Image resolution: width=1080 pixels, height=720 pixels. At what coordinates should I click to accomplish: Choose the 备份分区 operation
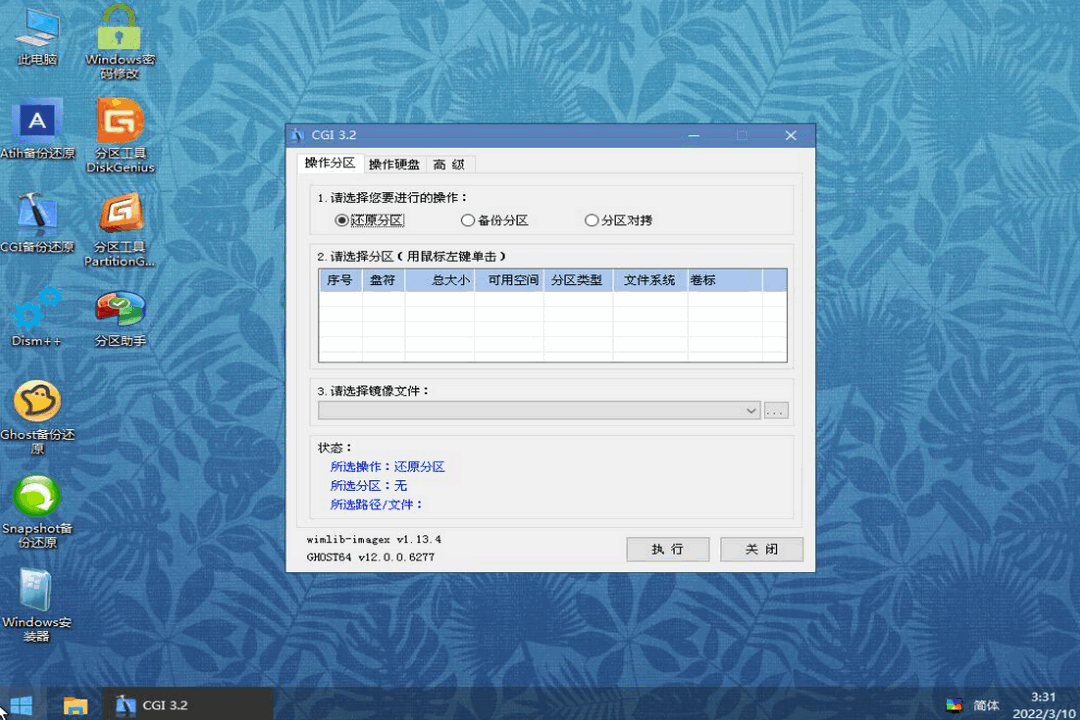[x=467, y=220]
